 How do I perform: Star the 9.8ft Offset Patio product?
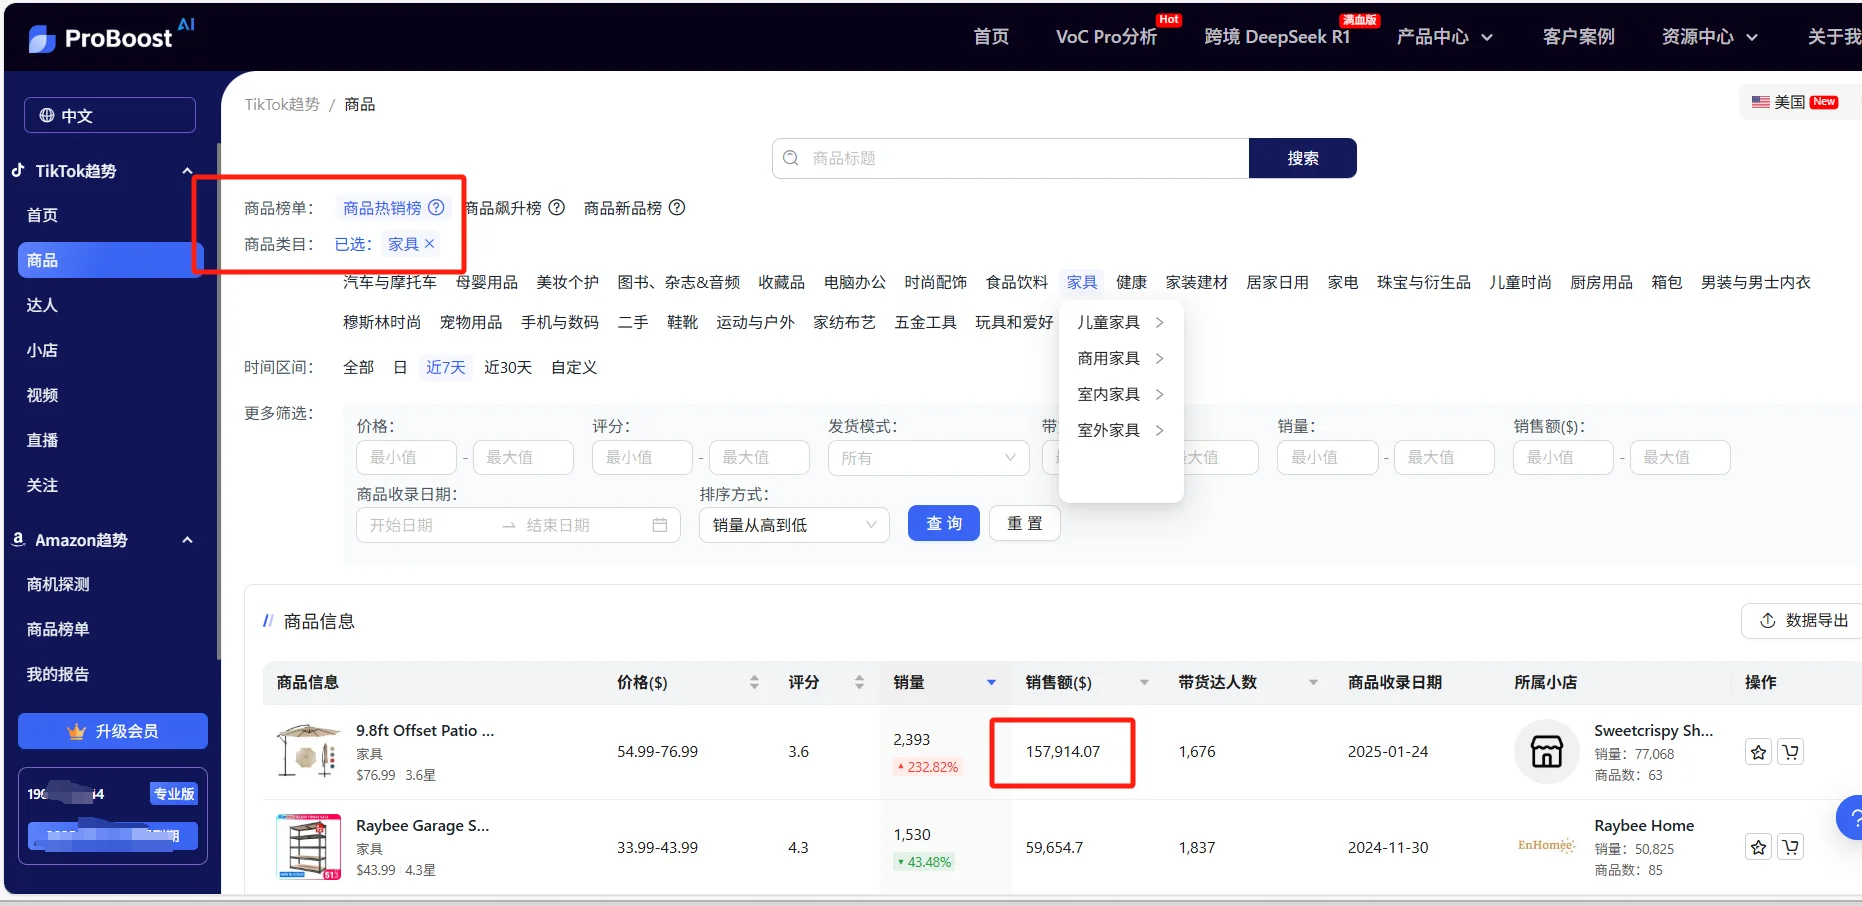tap(1757, 751)
